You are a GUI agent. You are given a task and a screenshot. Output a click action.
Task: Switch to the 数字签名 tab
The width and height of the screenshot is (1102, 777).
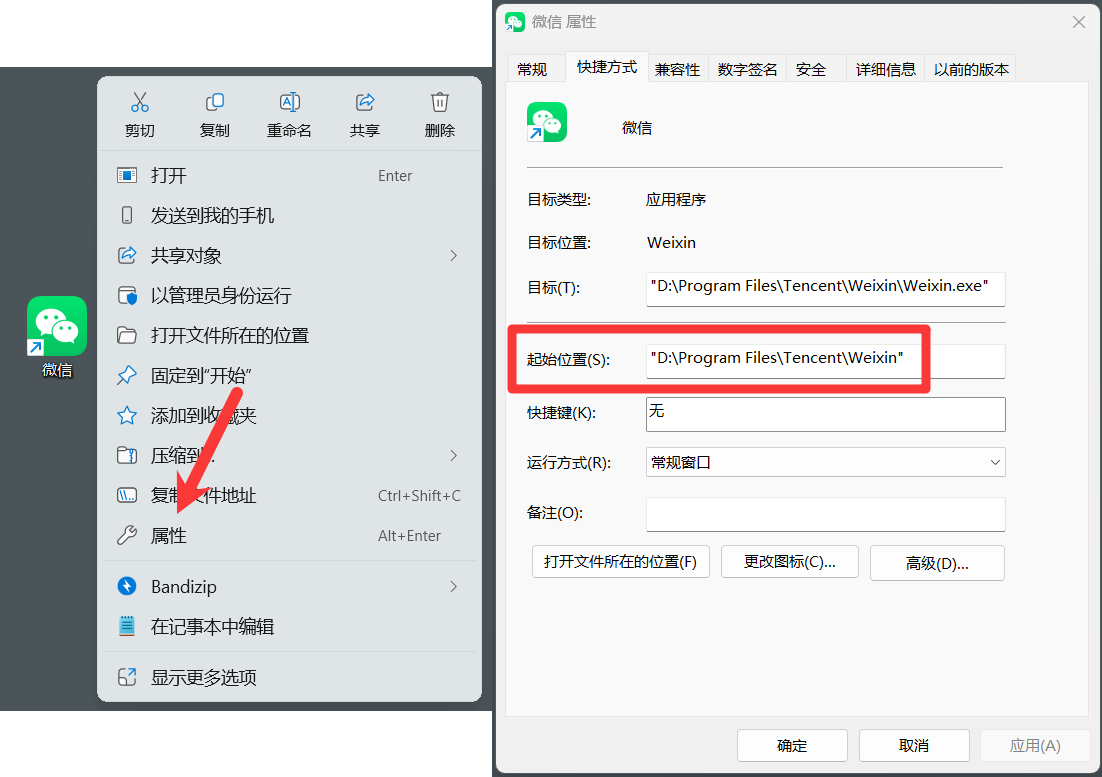[747, 69]
